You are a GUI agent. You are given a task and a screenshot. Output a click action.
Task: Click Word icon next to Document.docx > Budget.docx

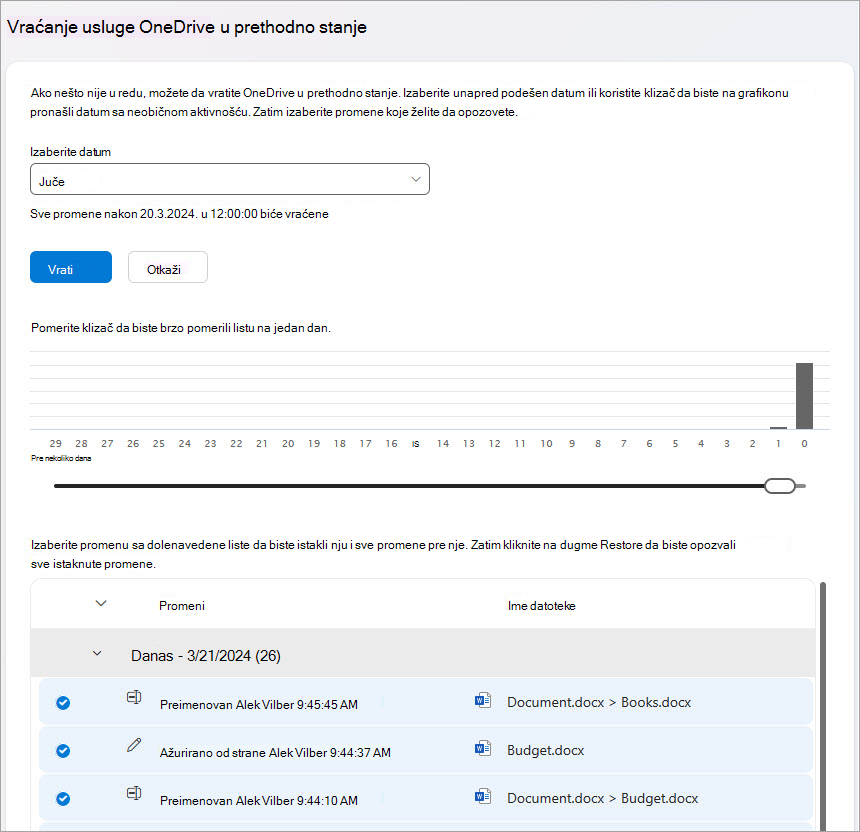click(x=483, y=796)
